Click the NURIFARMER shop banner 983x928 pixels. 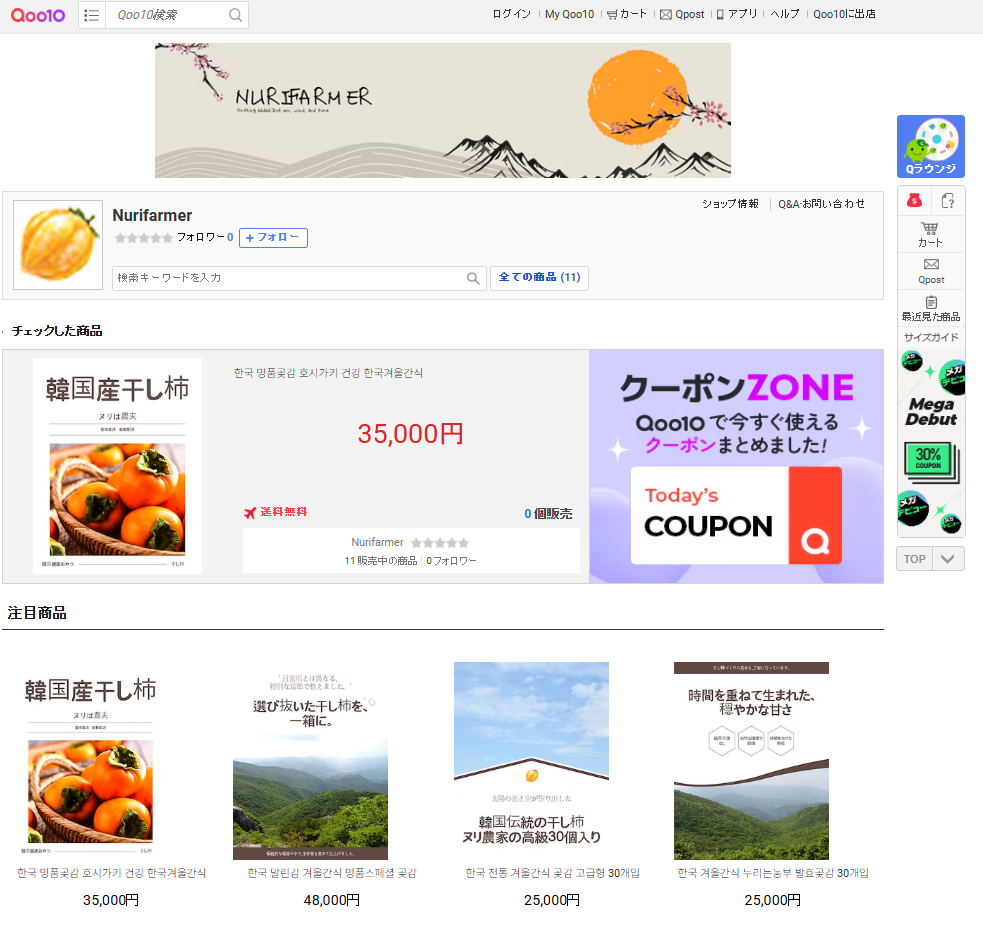click(443, 110)
